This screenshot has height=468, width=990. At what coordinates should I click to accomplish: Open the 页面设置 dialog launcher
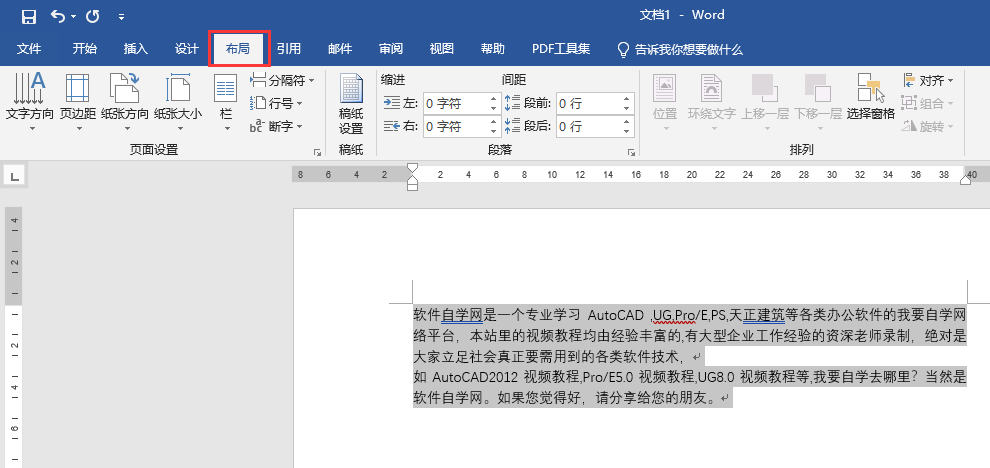pos(317,152)
